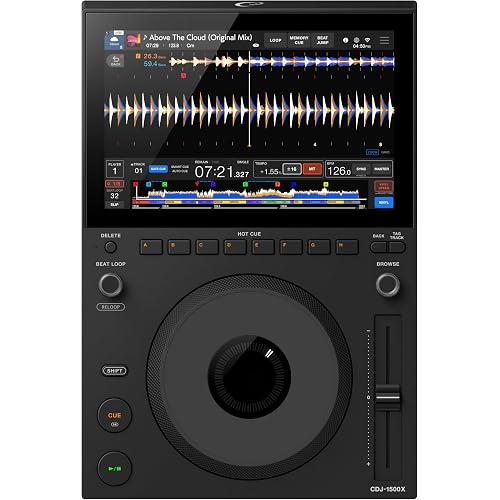
Task: Tap the Wi-Fi status icon
Action: pos(367,40)
